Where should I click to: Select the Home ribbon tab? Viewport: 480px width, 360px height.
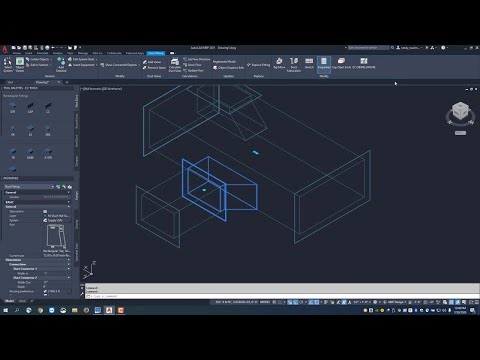click(17, 53)
